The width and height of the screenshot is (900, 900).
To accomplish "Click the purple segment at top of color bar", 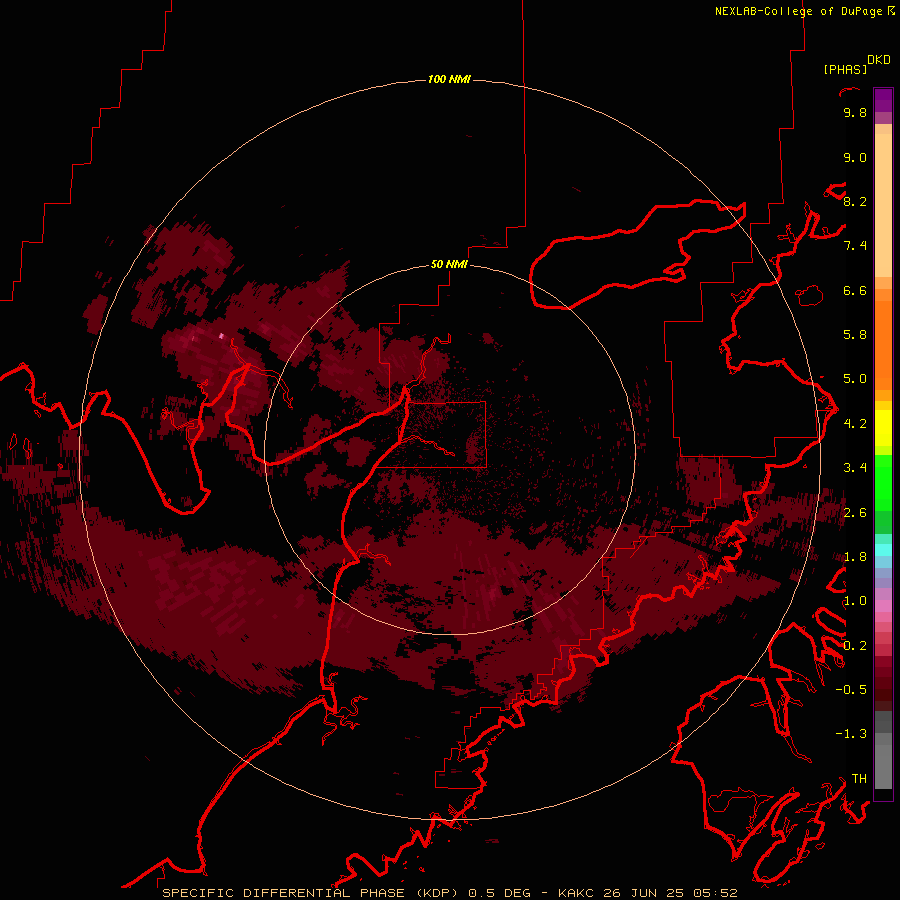I will pyautogui.click(x=883, y=101).
